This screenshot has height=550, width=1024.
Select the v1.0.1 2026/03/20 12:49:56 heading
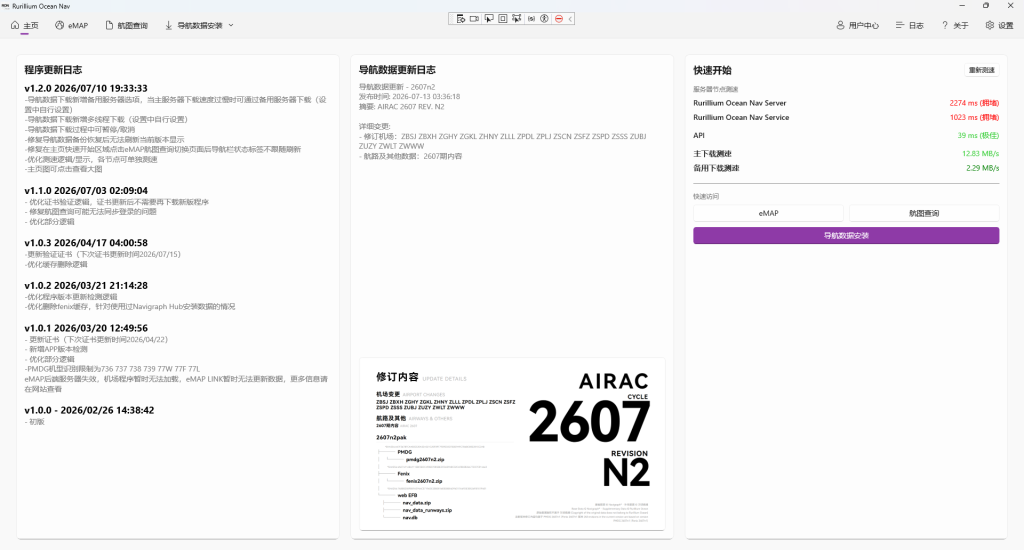tap(86, 328)
